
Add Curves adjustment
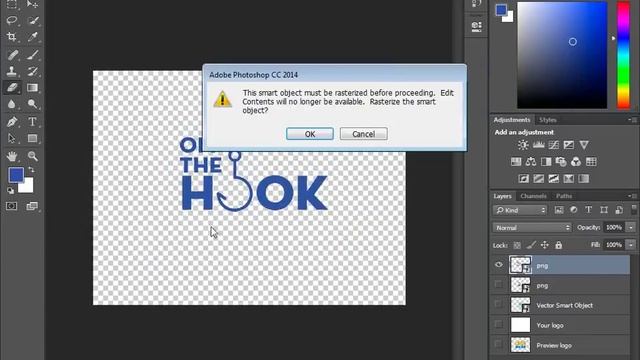click(x=553, y=145)
